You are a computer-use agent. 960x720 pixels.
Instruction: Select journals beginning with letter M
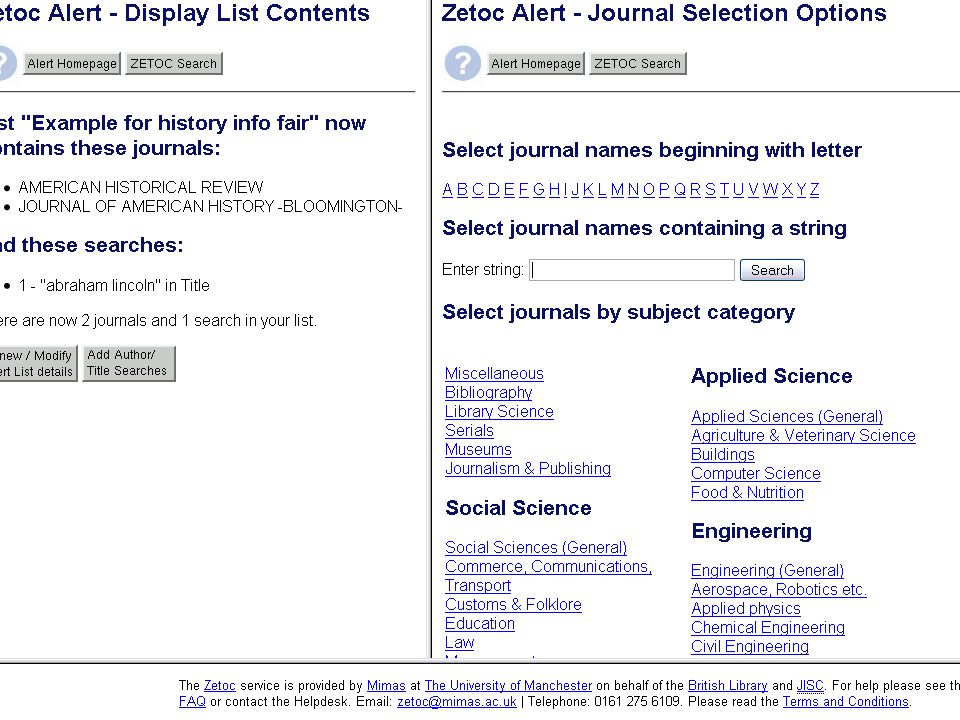[617, 190]
